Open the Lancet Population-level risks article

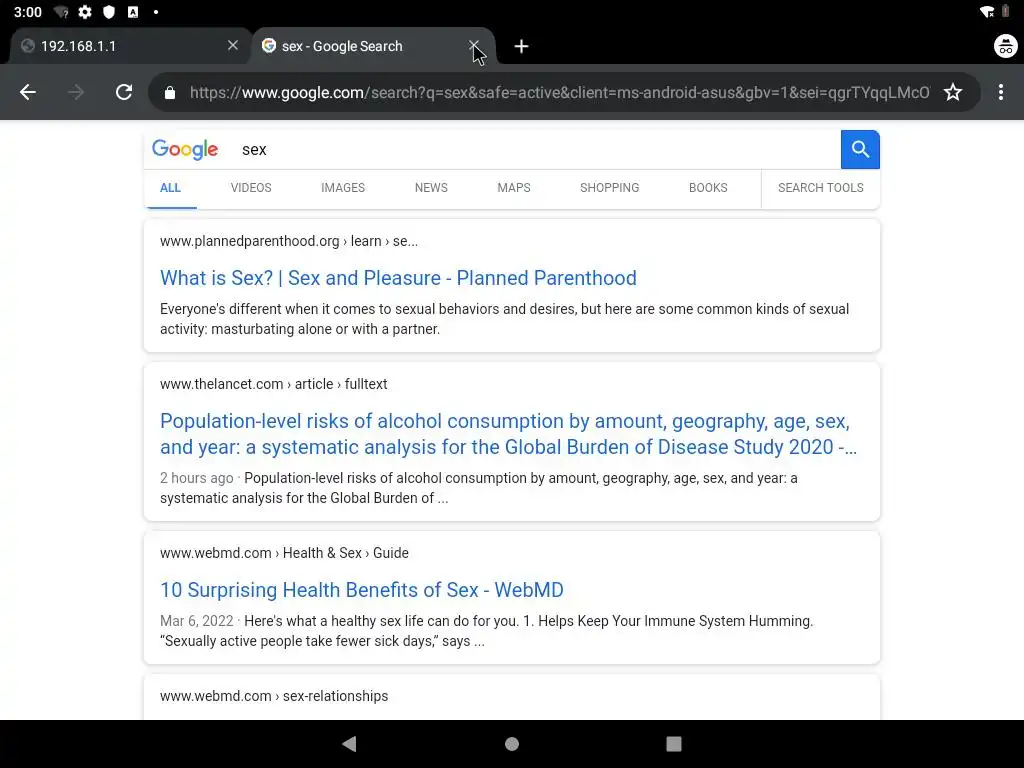(x=508, y=434)
